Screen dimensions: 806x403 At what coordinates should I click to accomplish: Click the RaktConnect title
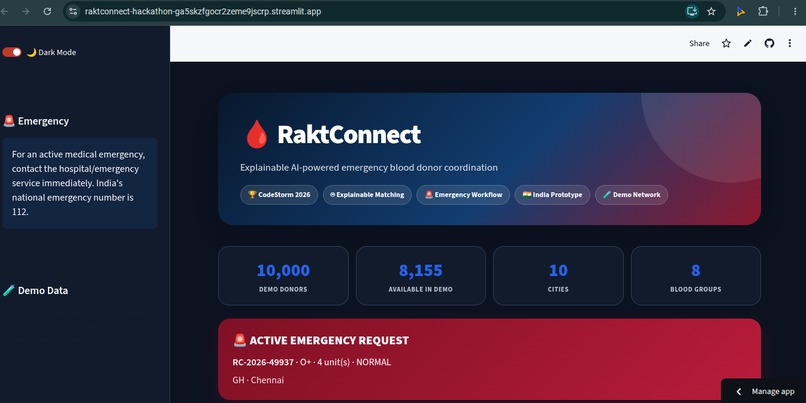pyautogui.click(x=349, y=135)
